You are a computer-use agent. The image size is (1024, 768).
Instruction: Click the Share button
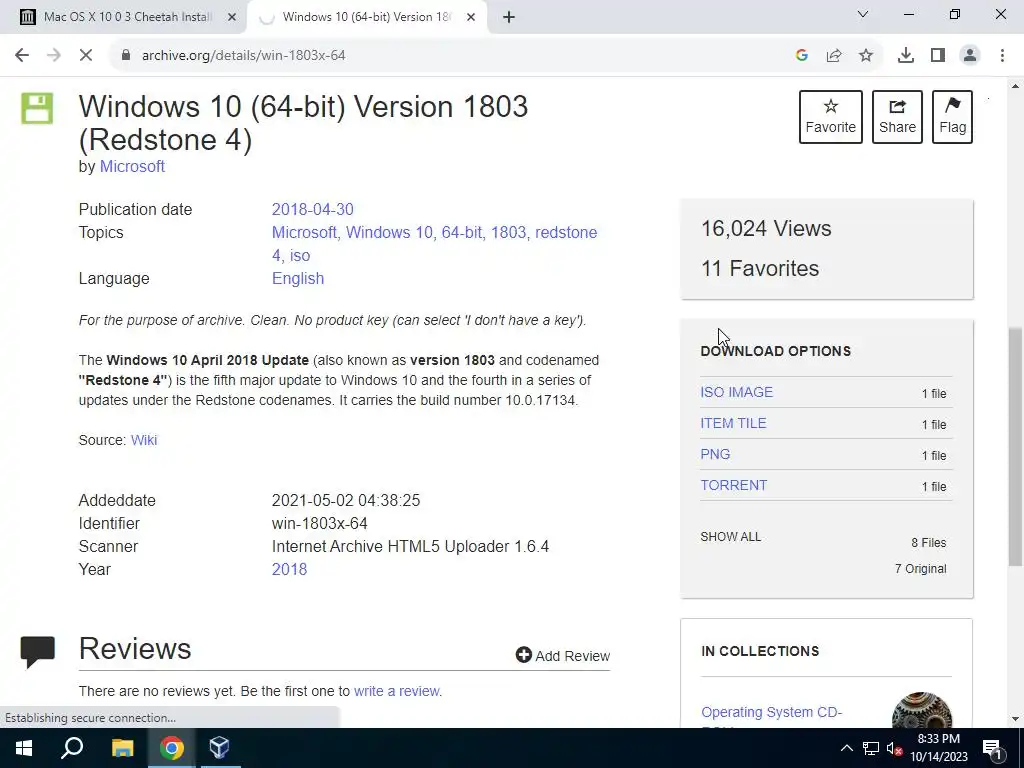897,117
